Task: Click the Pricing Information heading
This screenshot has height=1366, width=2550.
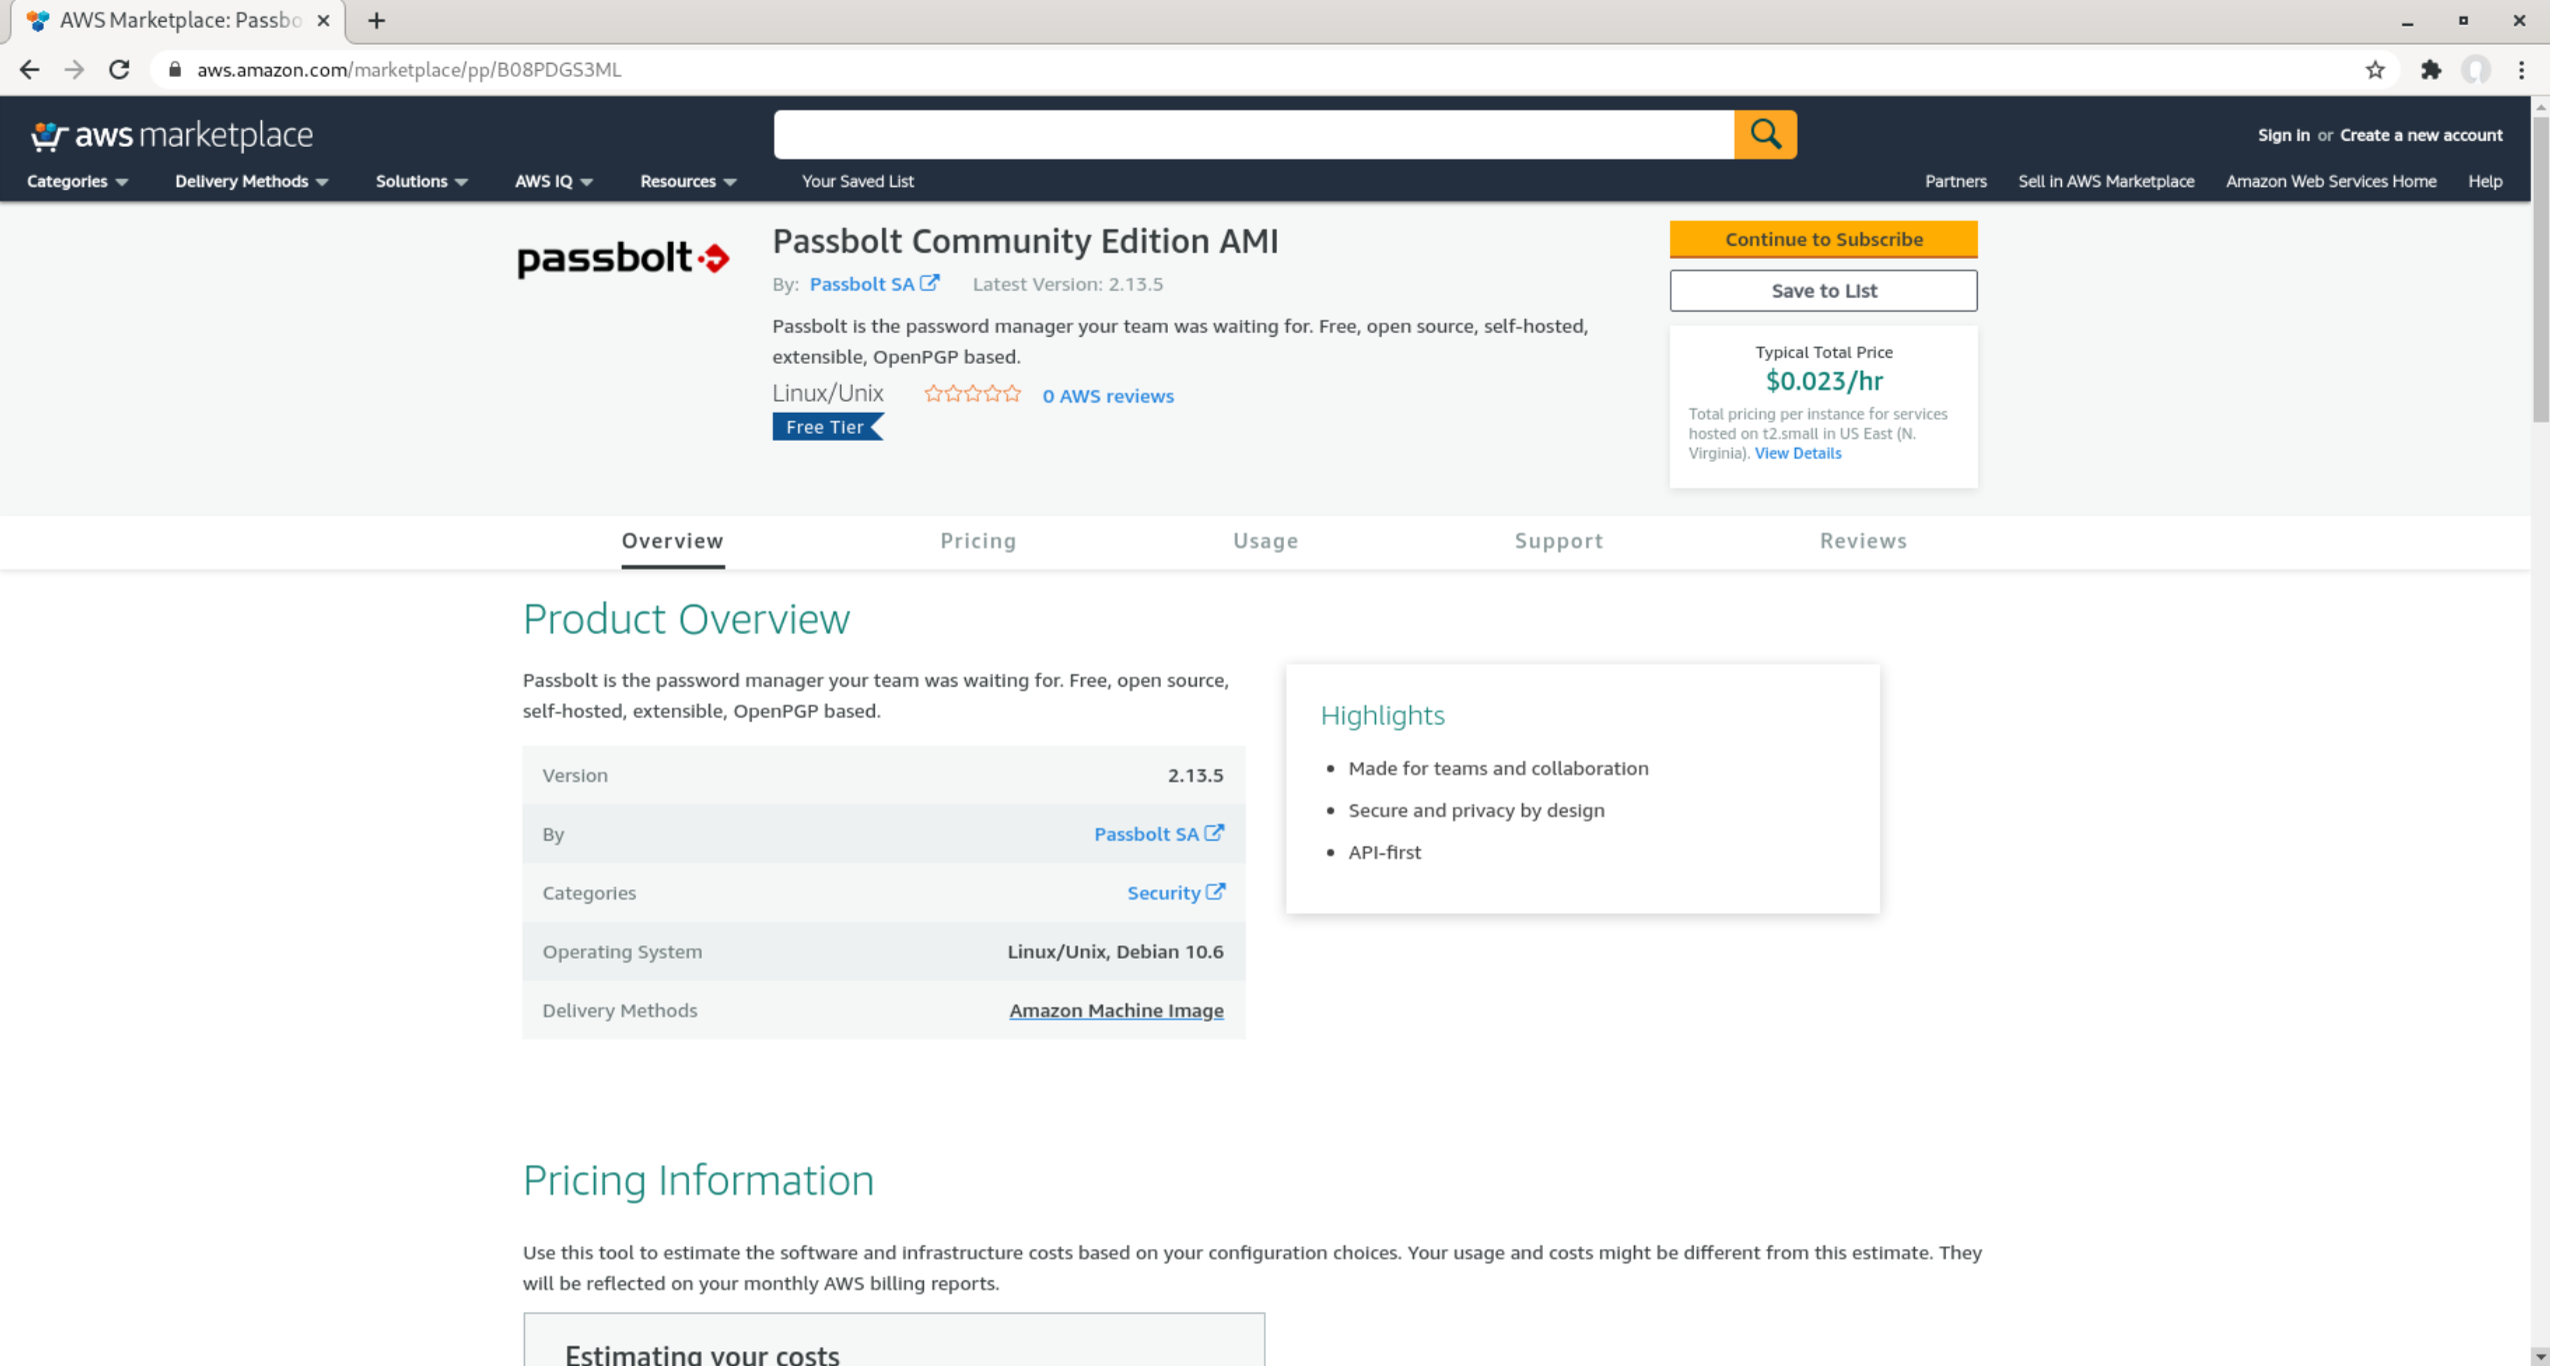Action: (x=698, y=1180)
